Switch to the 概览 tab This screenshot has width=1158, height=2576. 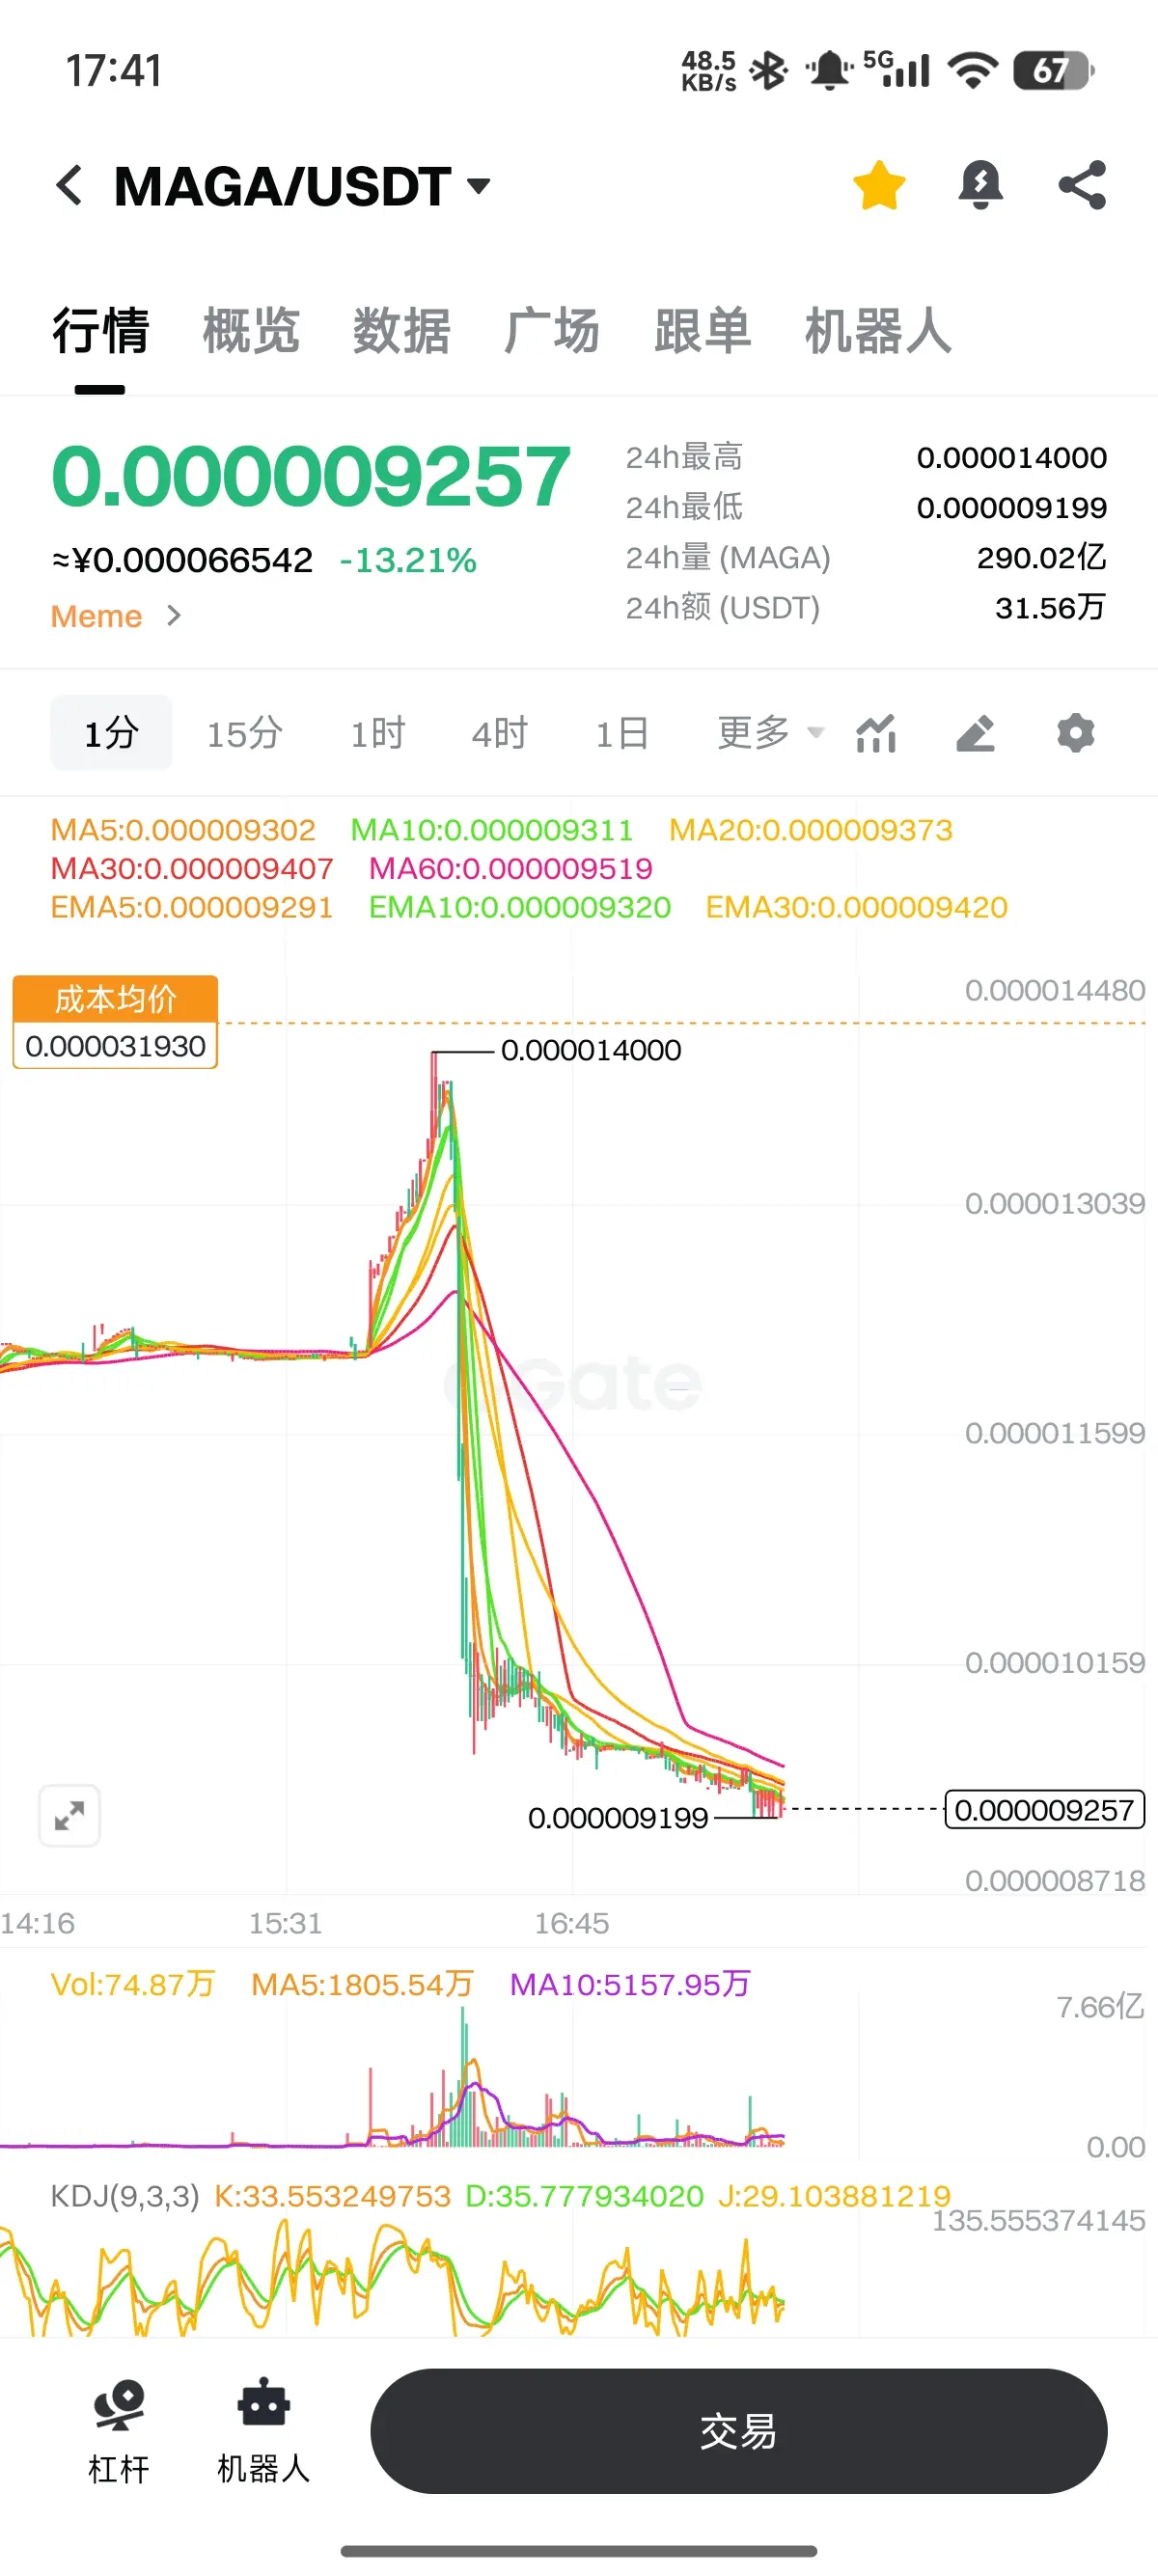(251, 331)
